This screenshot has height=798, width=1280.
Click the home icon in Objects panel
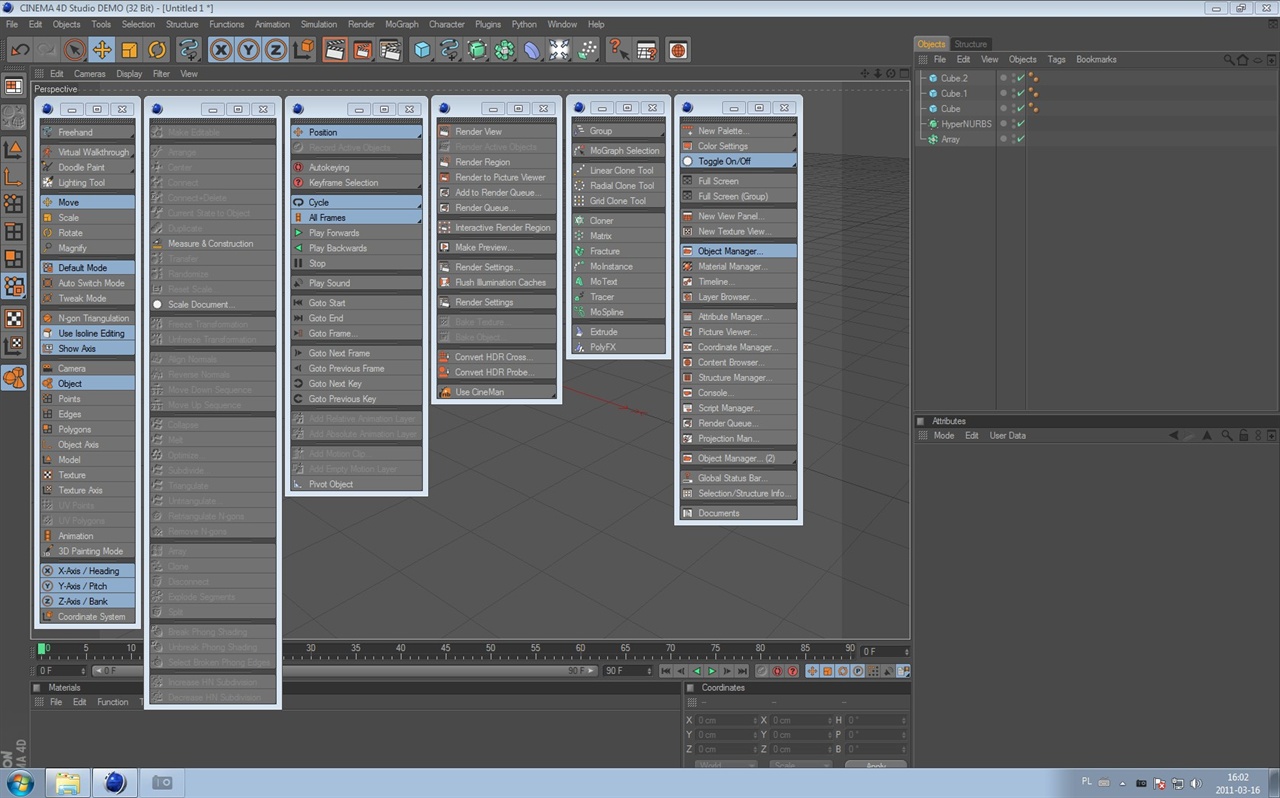(1243, 60)
